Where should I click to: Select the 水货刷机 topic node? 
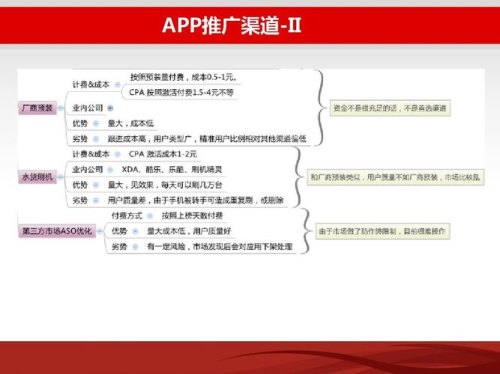(x=37, y=177)
